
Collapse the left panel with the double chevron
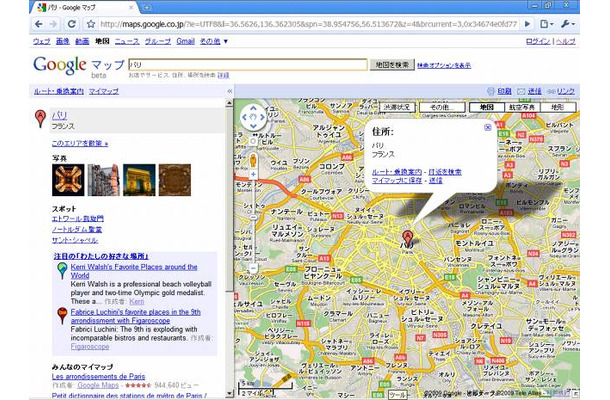tap(230, 91)
